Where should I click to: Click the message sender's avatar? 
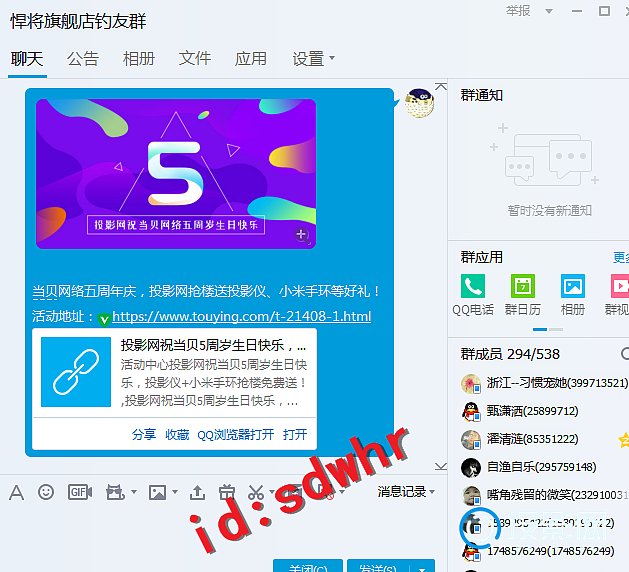coord(419,103)
